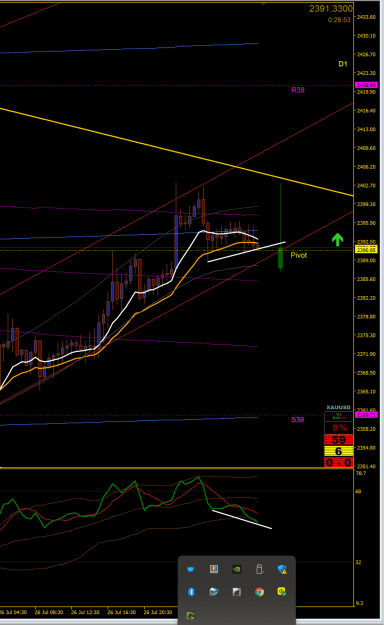The height and width of the screenshot is (625, 384).
Task: Click the dark gray square tray icon
Action: [x=236, y=592]
